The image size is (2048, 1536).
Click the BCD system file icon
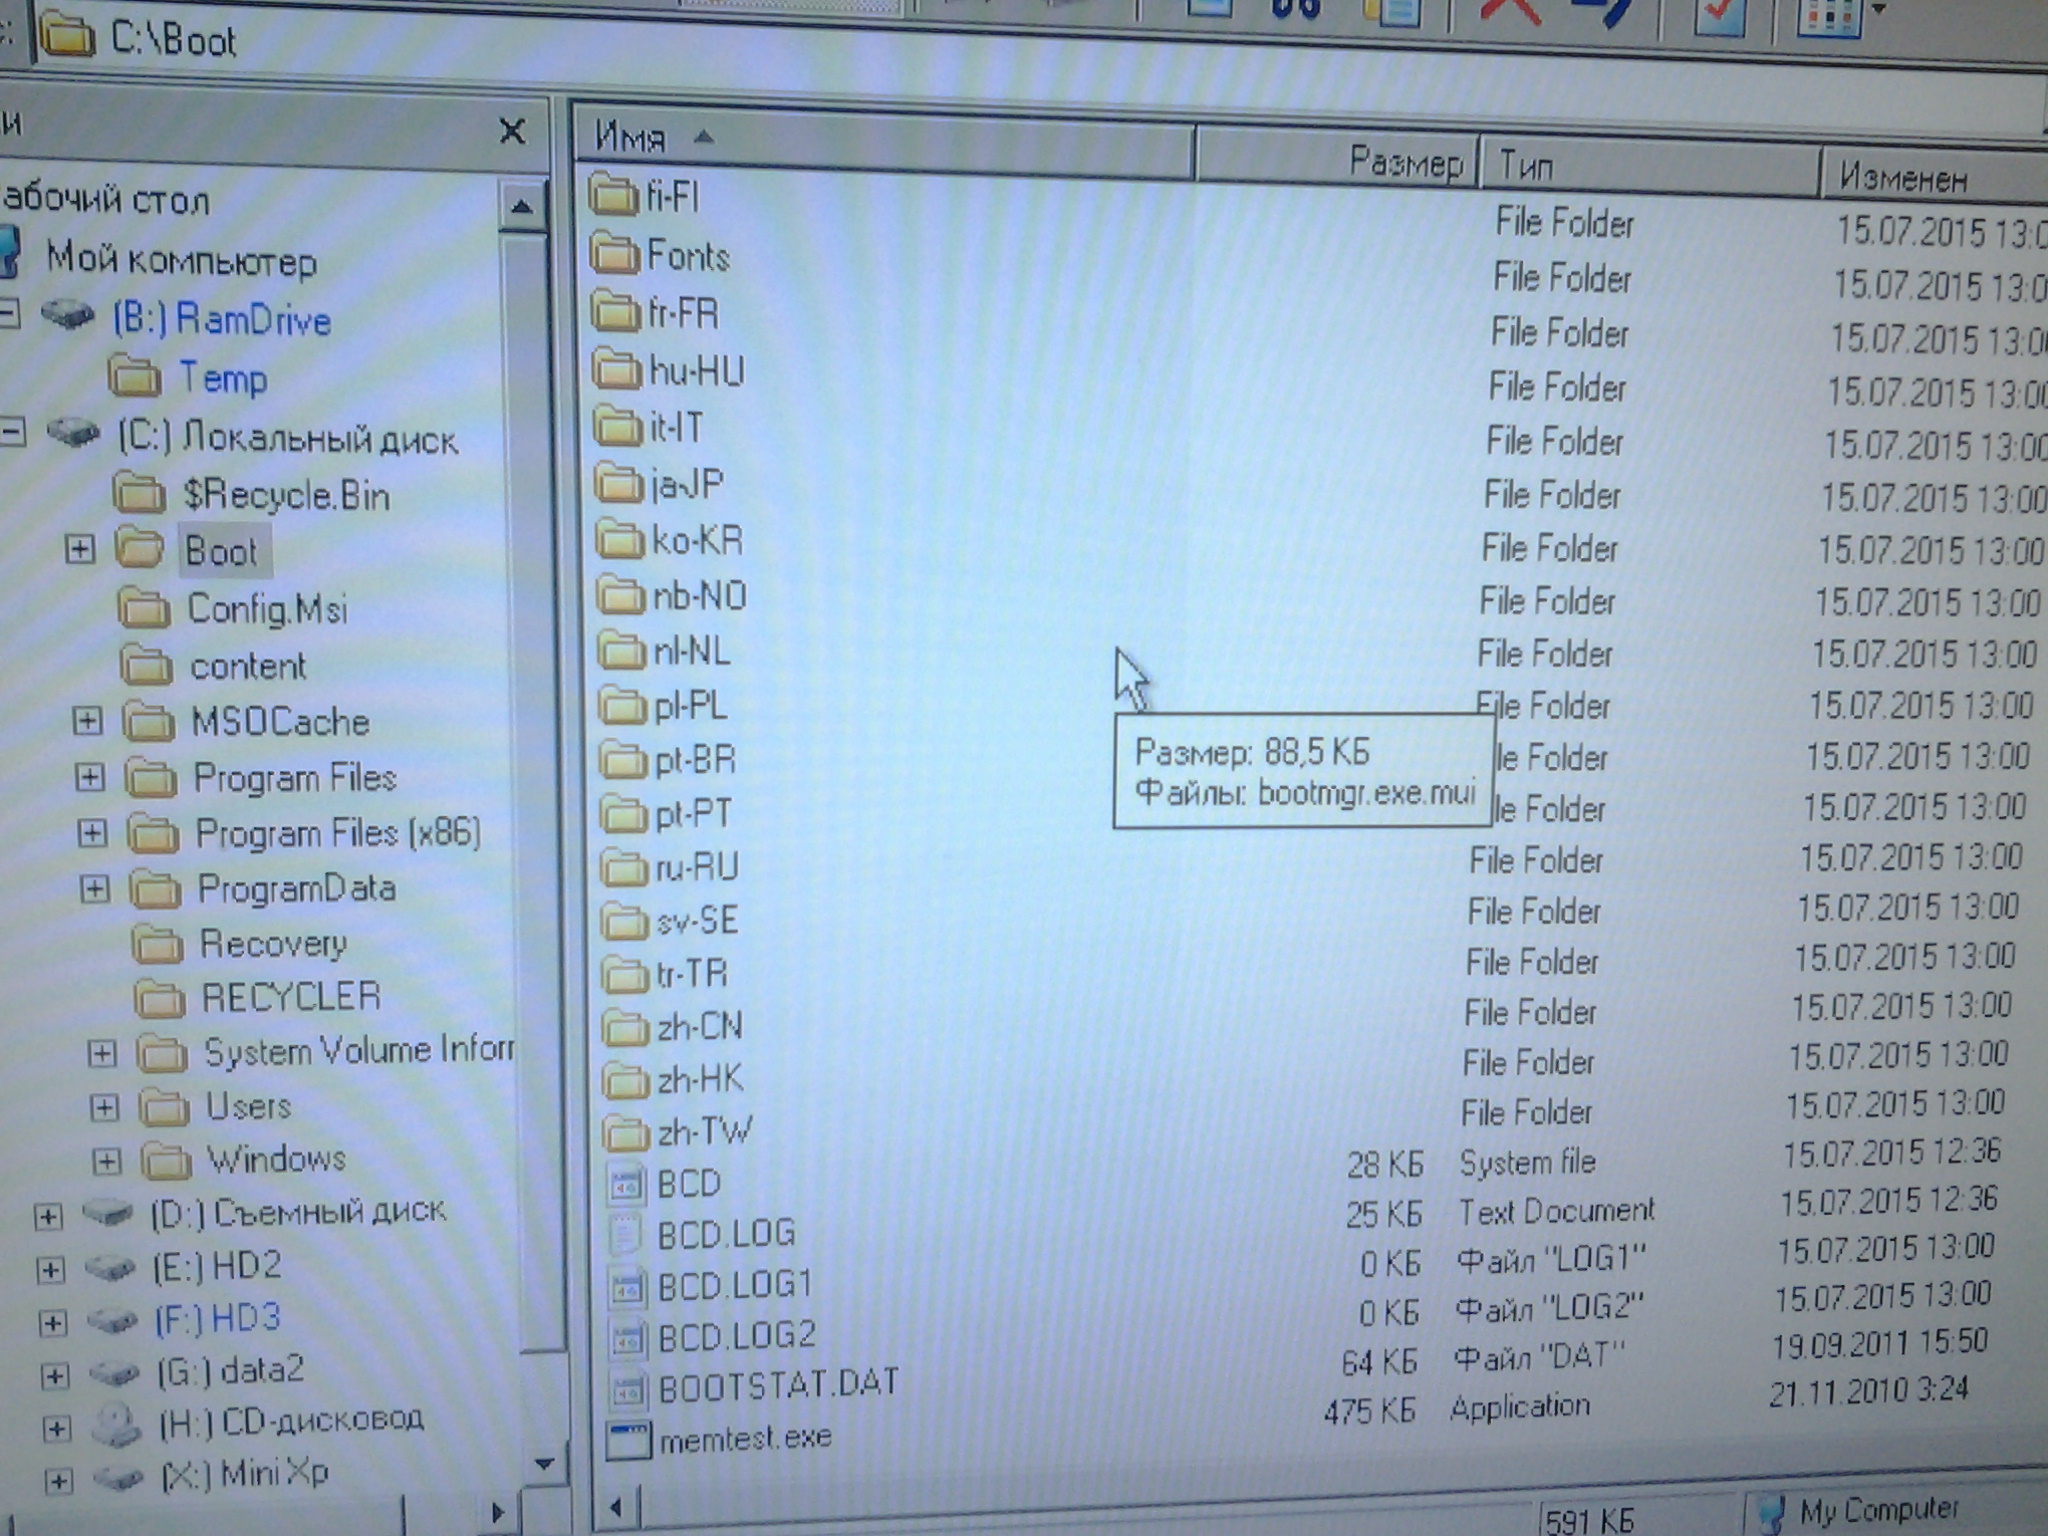(x=626, y=1184)
